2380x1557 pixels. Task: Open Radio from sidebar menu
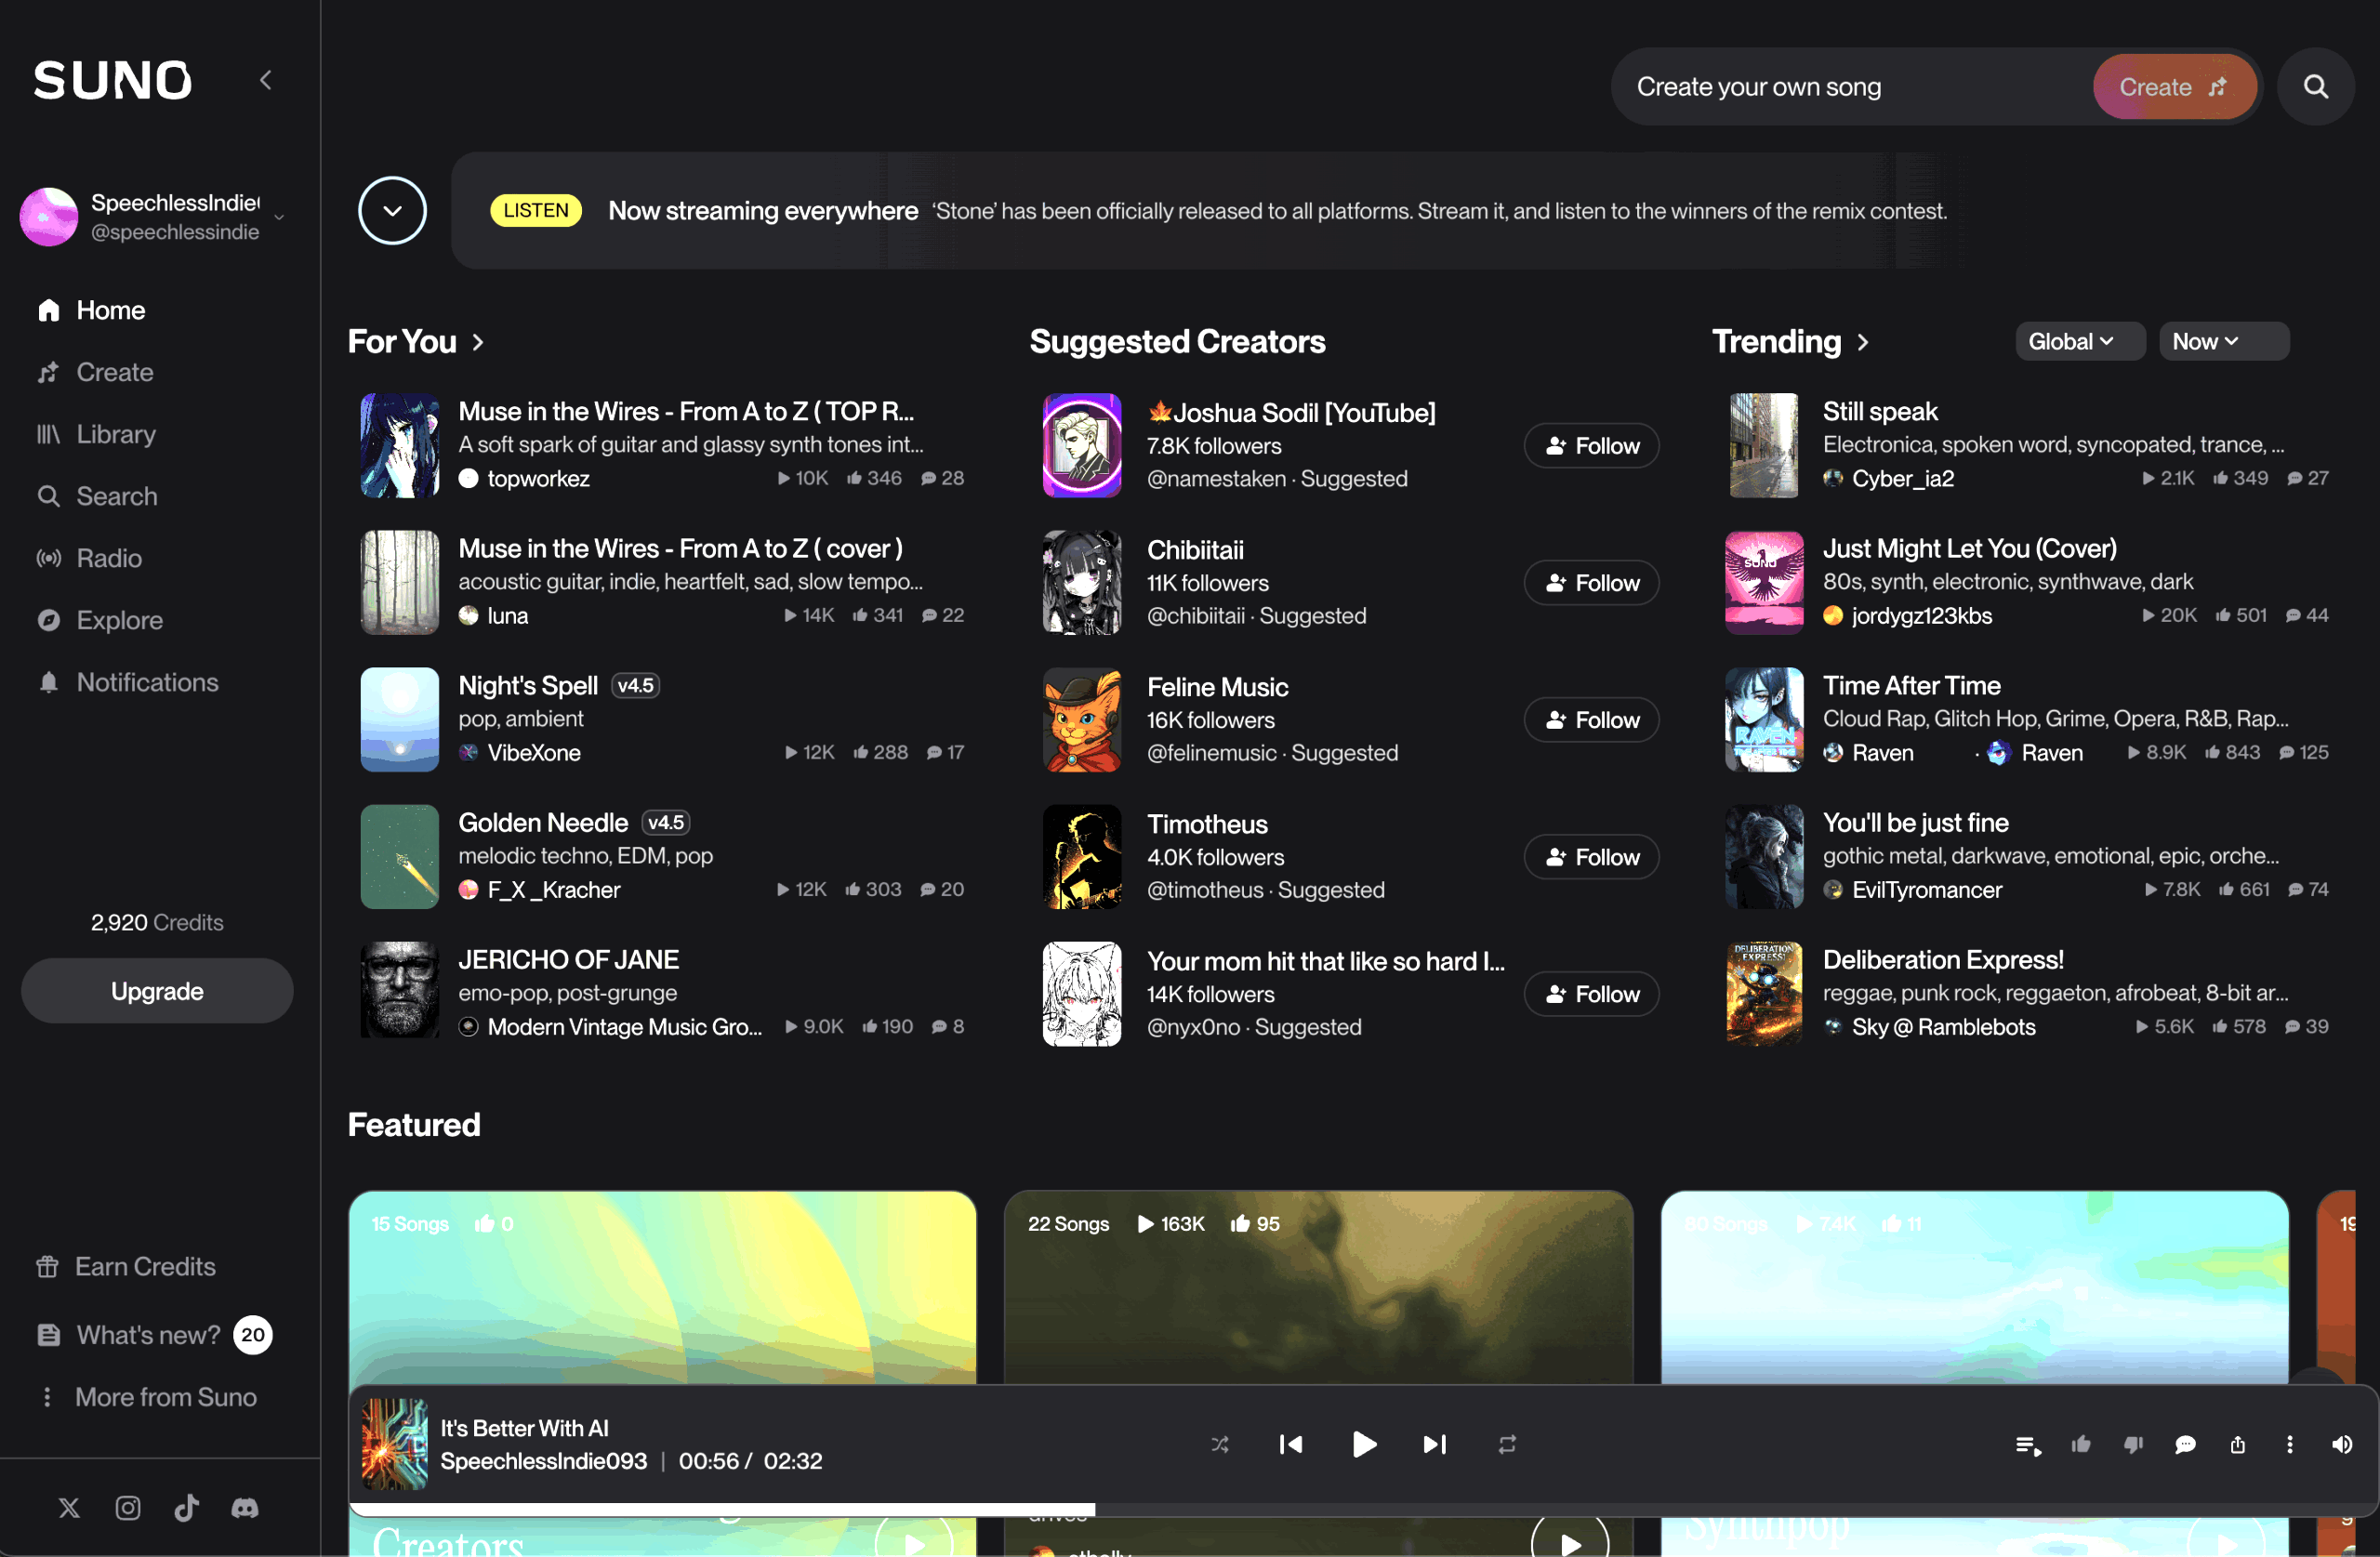coord(108,558)
